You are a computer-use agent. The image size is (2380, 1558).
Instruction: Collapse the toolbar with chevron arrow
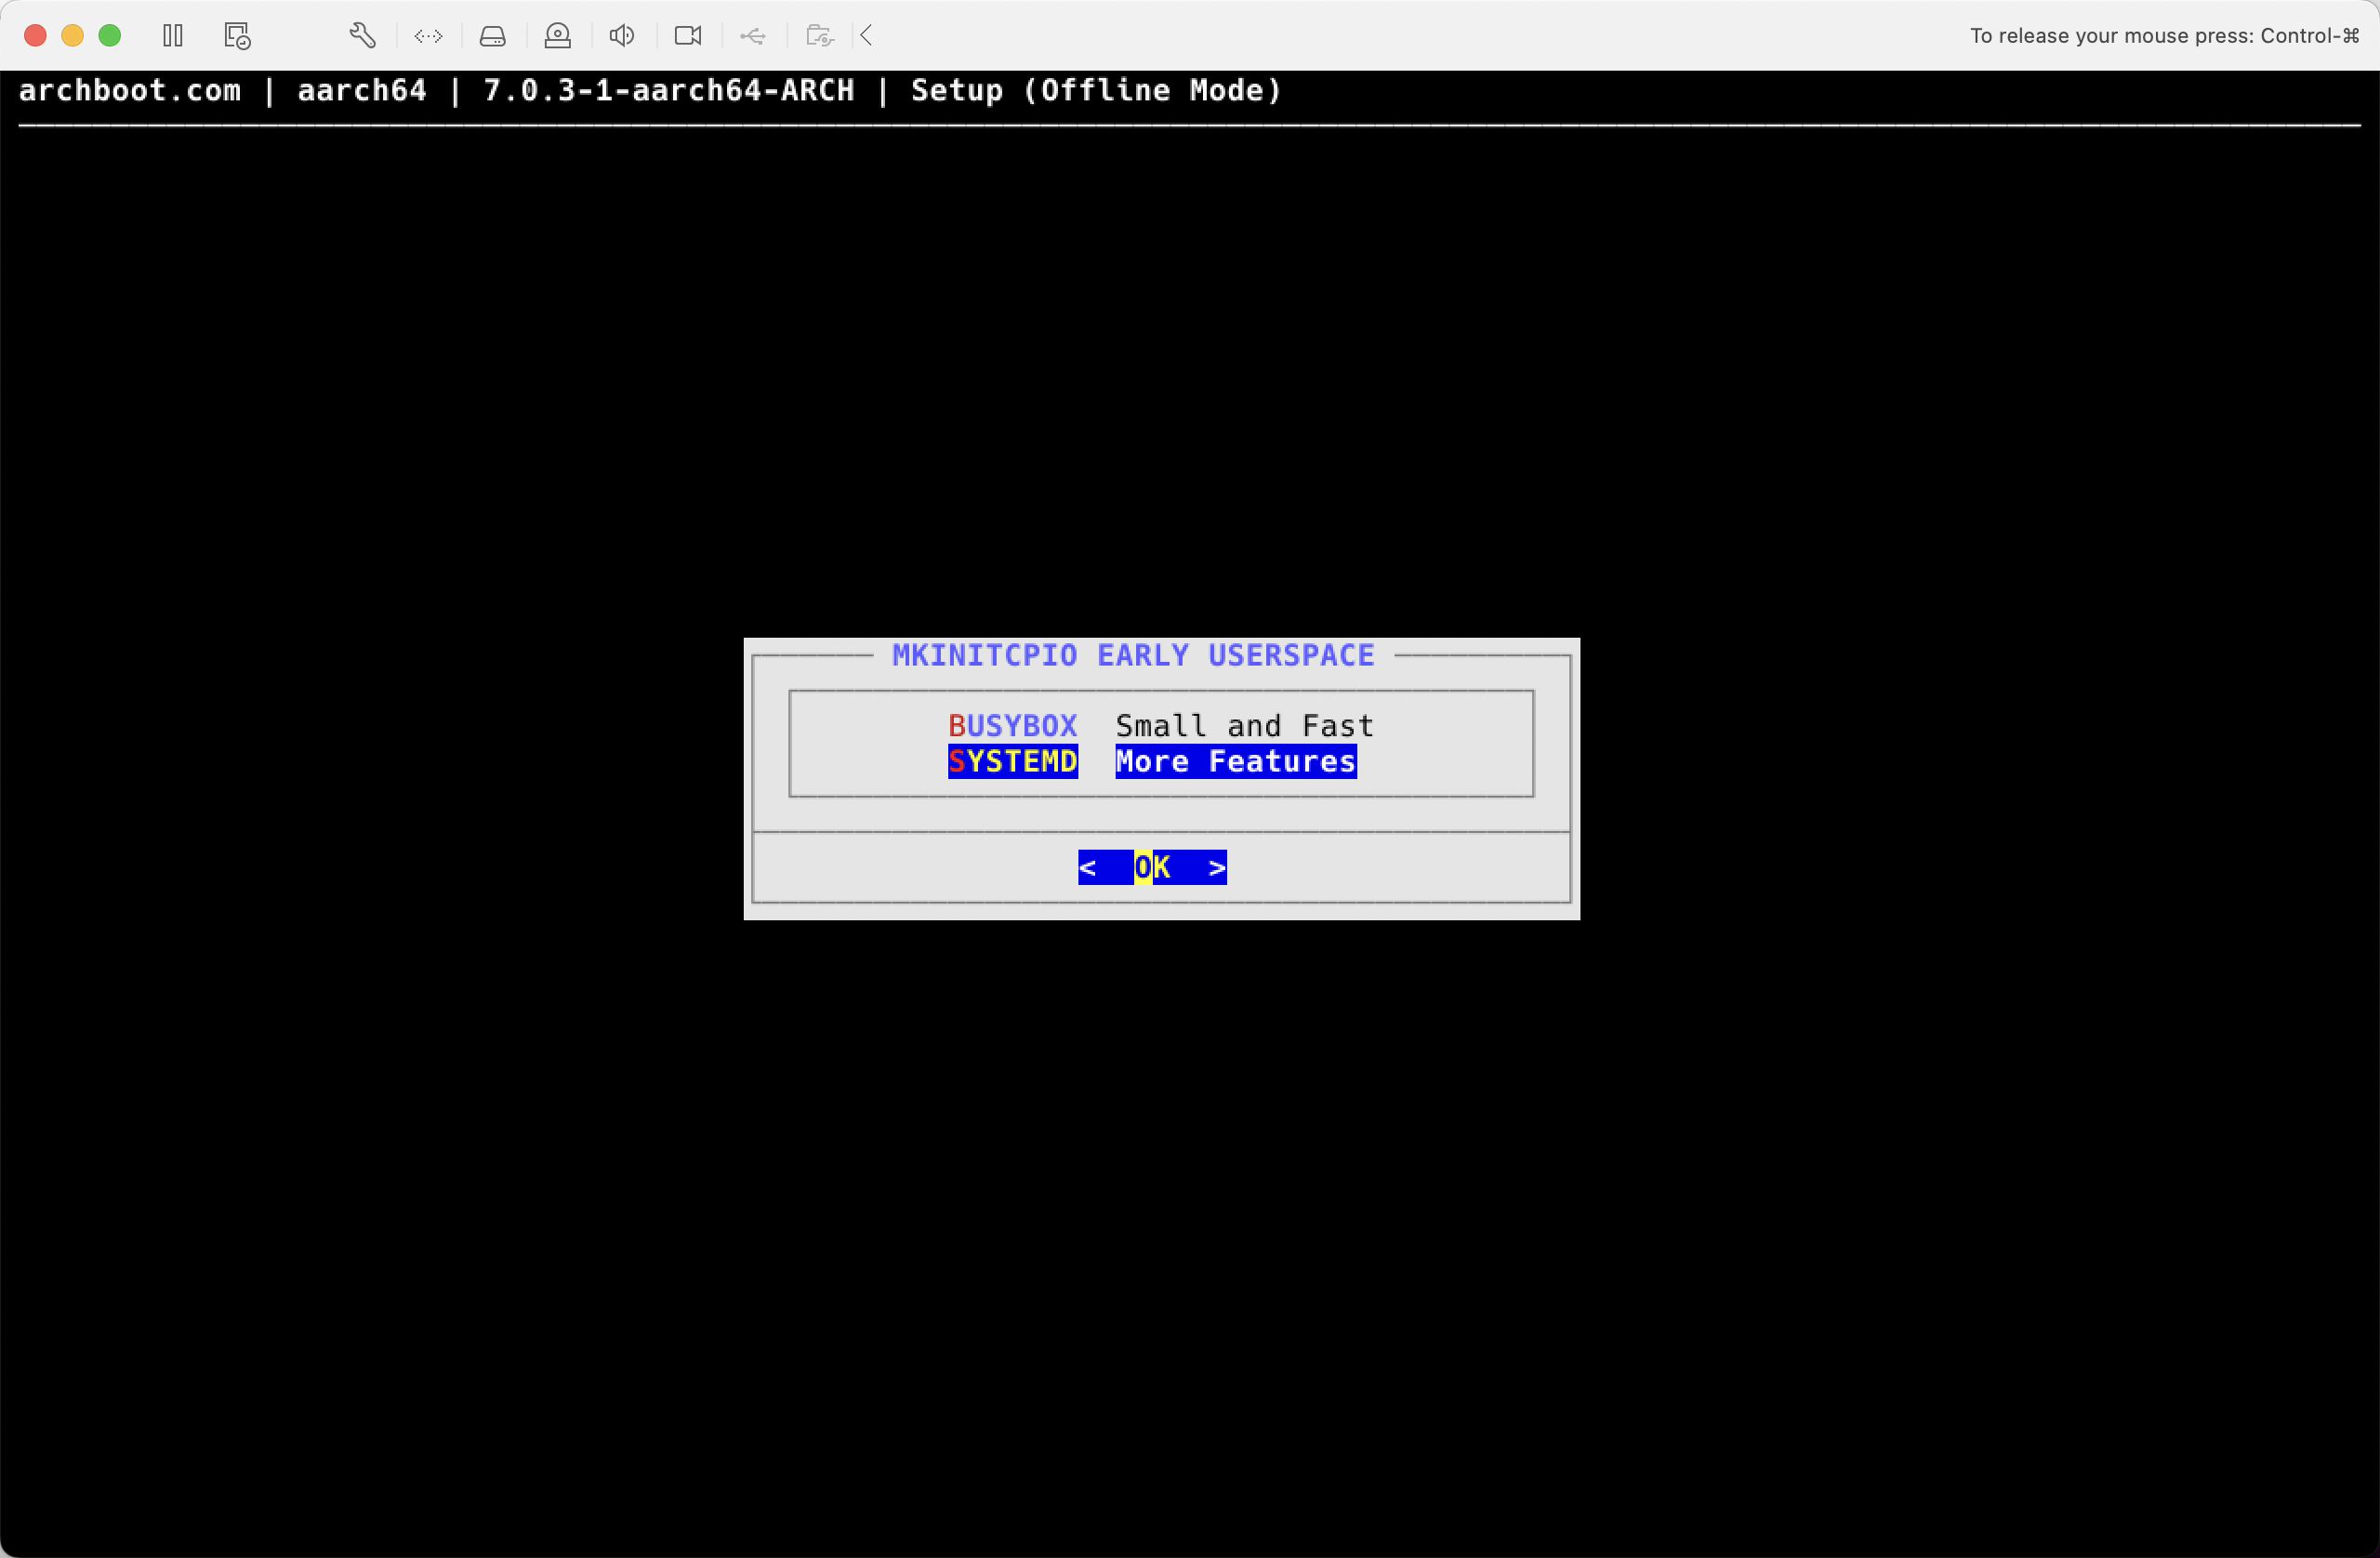click(x=867, y=36)
